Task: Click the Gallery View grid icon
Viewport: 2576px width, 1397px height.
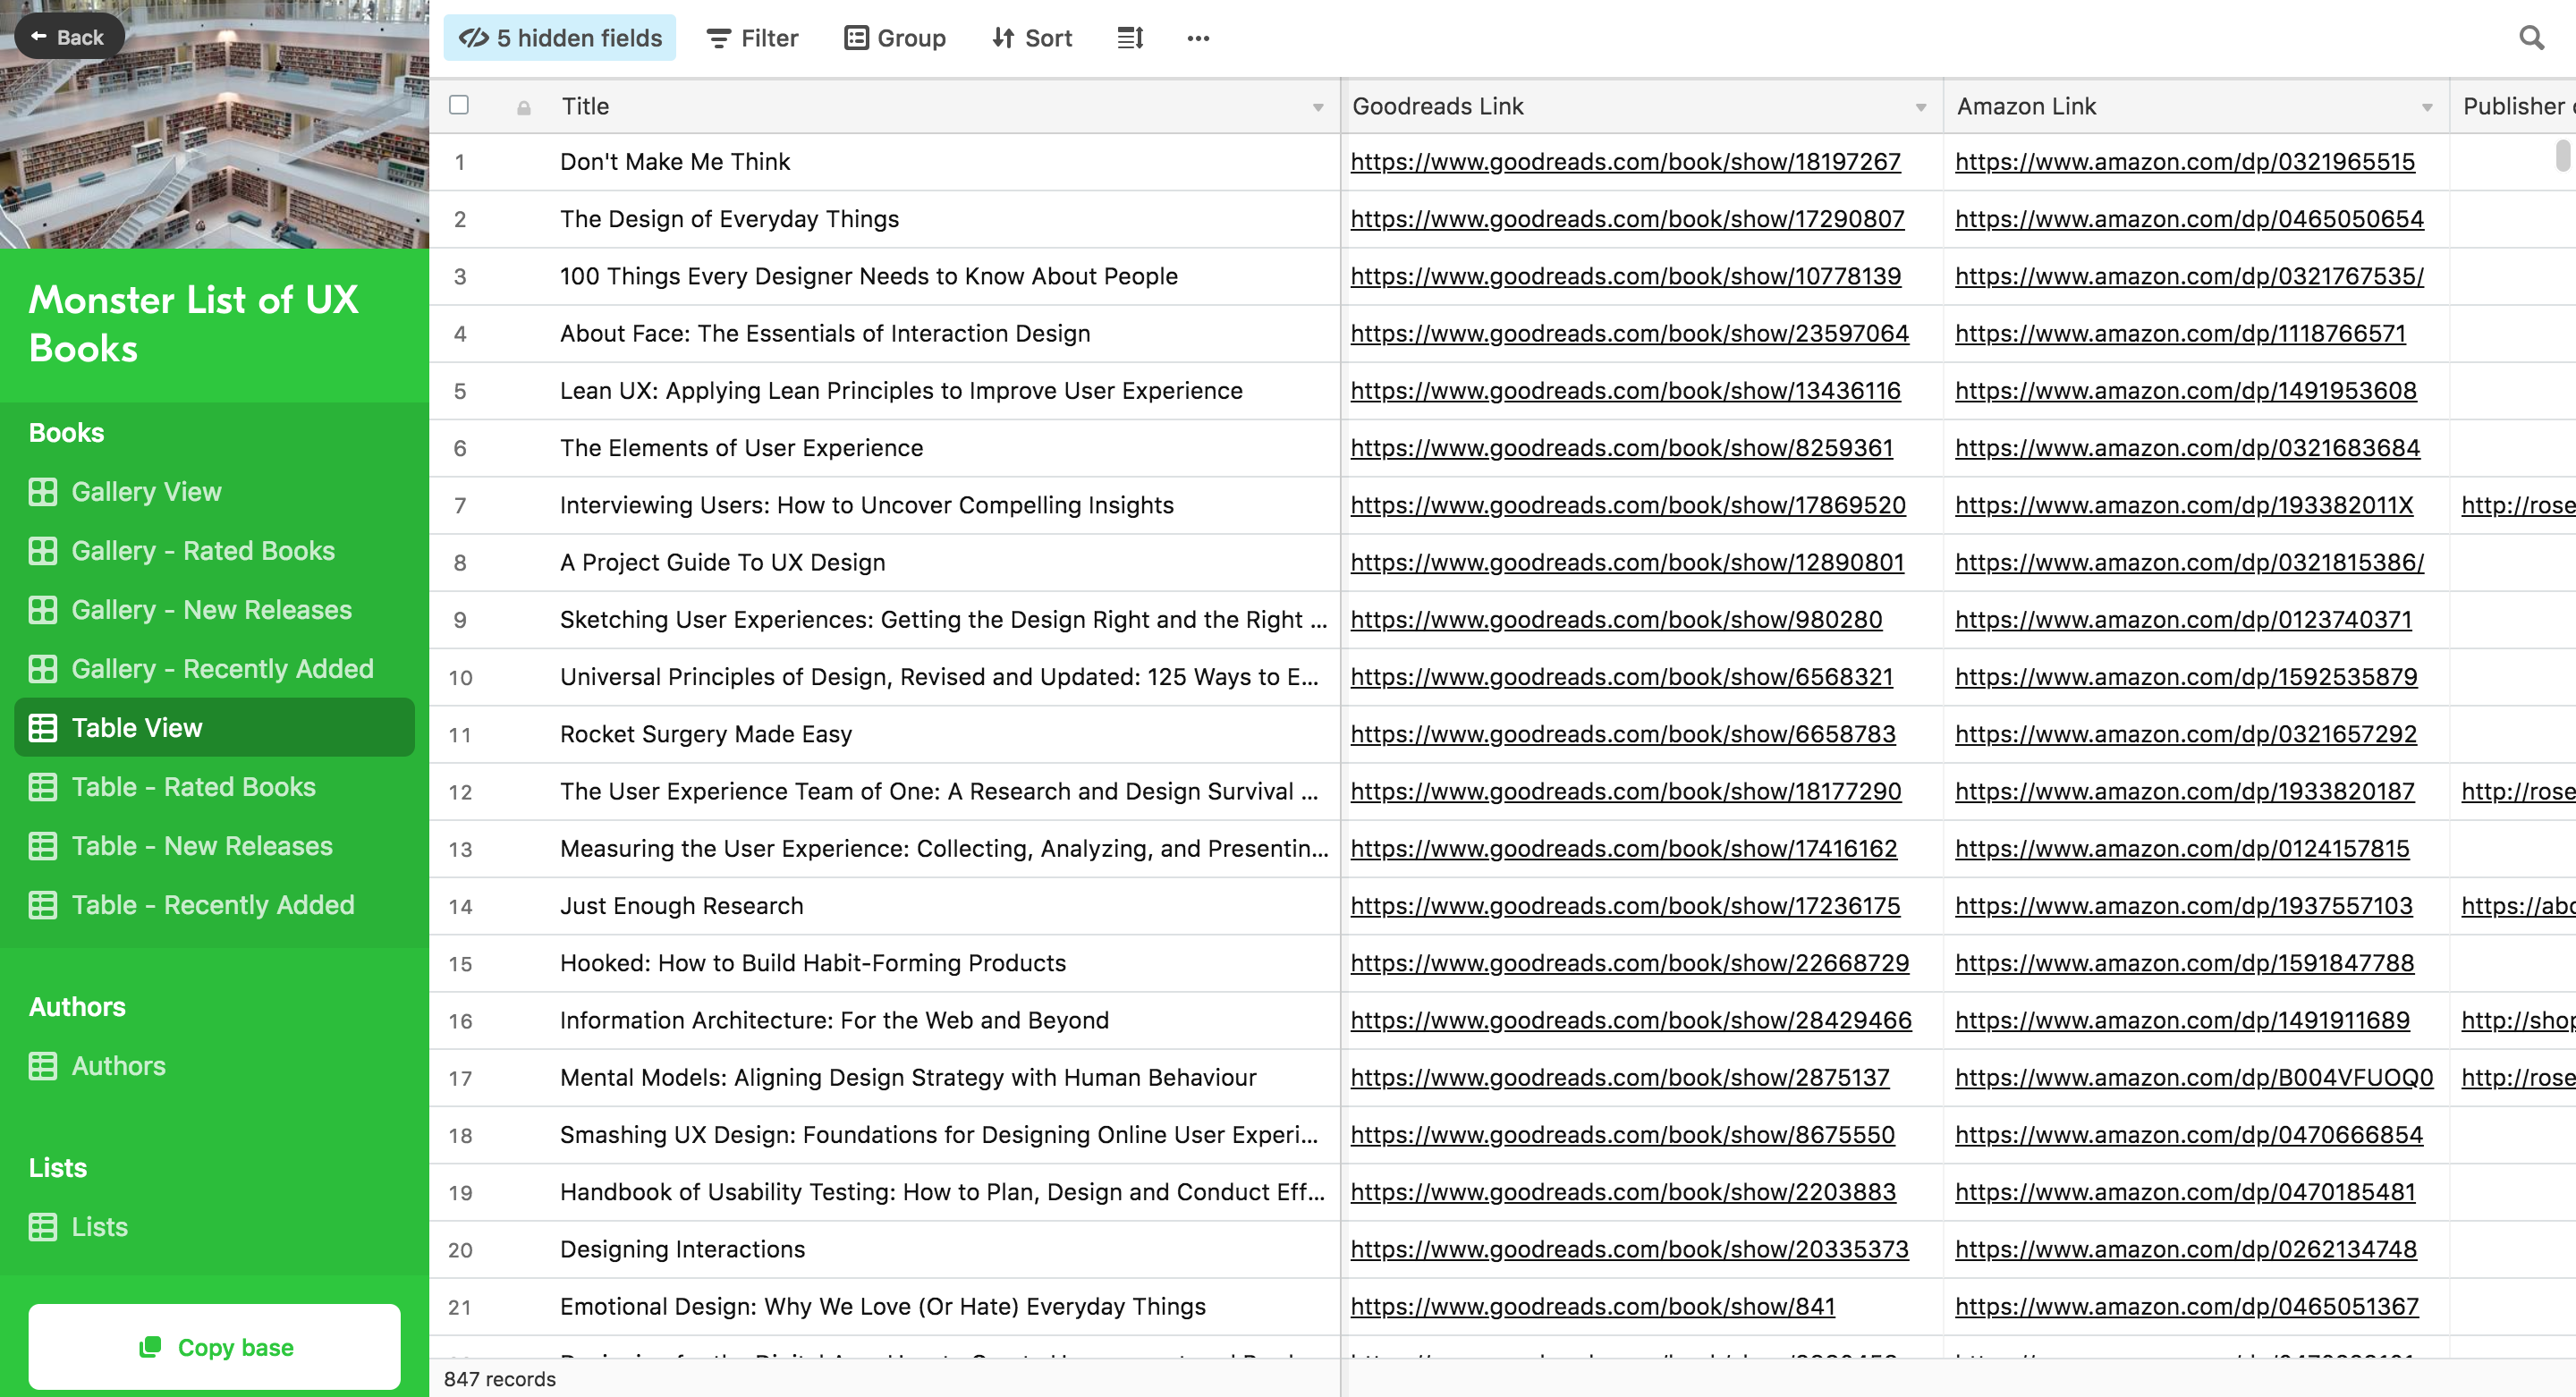Action: pyautogui.click(x=42, y=492)
